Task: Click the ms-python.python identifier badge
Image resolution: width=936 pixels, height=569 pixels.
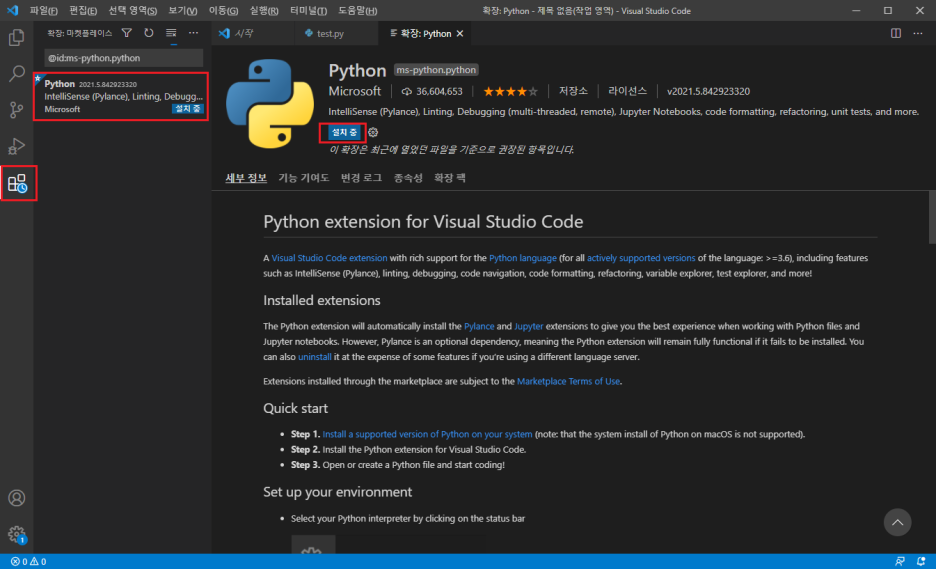Action: pyautogui.click(x=436, y=70)
